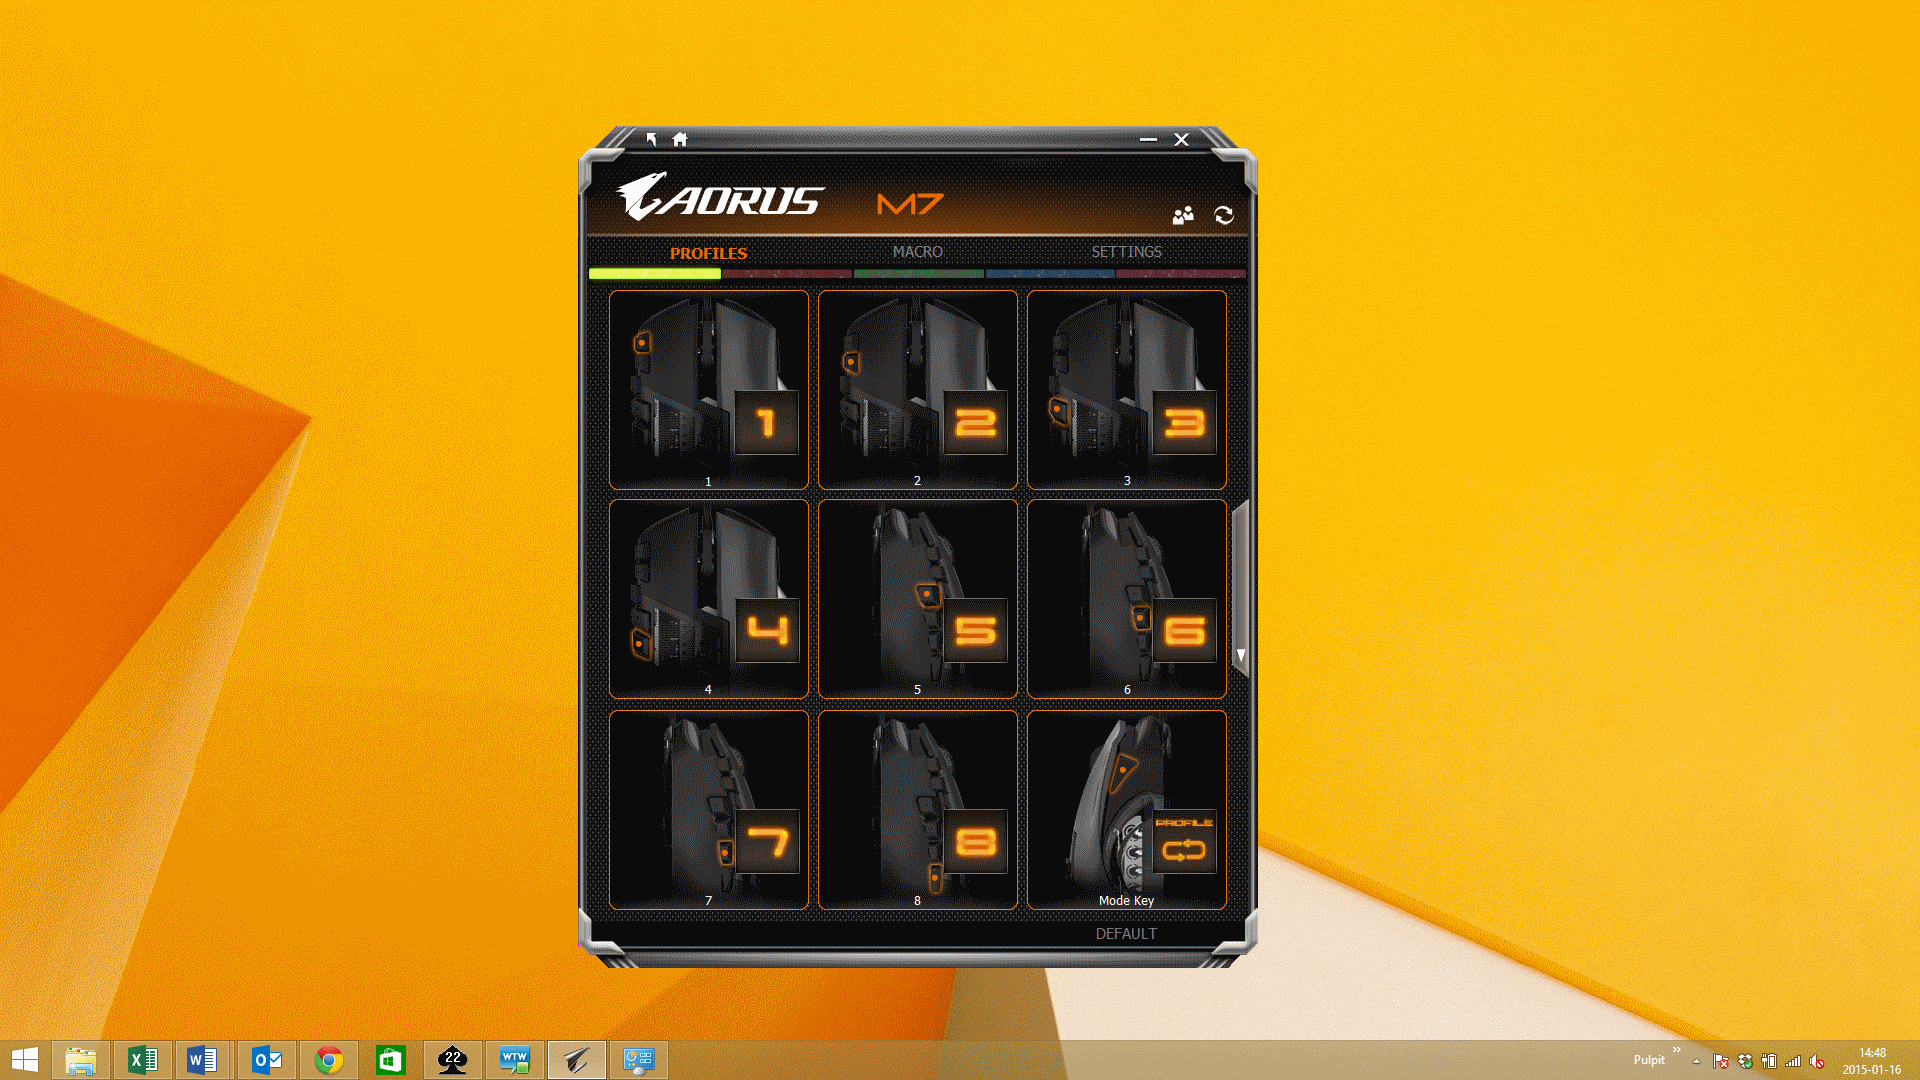The height and width of the screenshot is (1080, 1920).
Task: Click the back arrow icon in title bar
Action: coord(651,140)
